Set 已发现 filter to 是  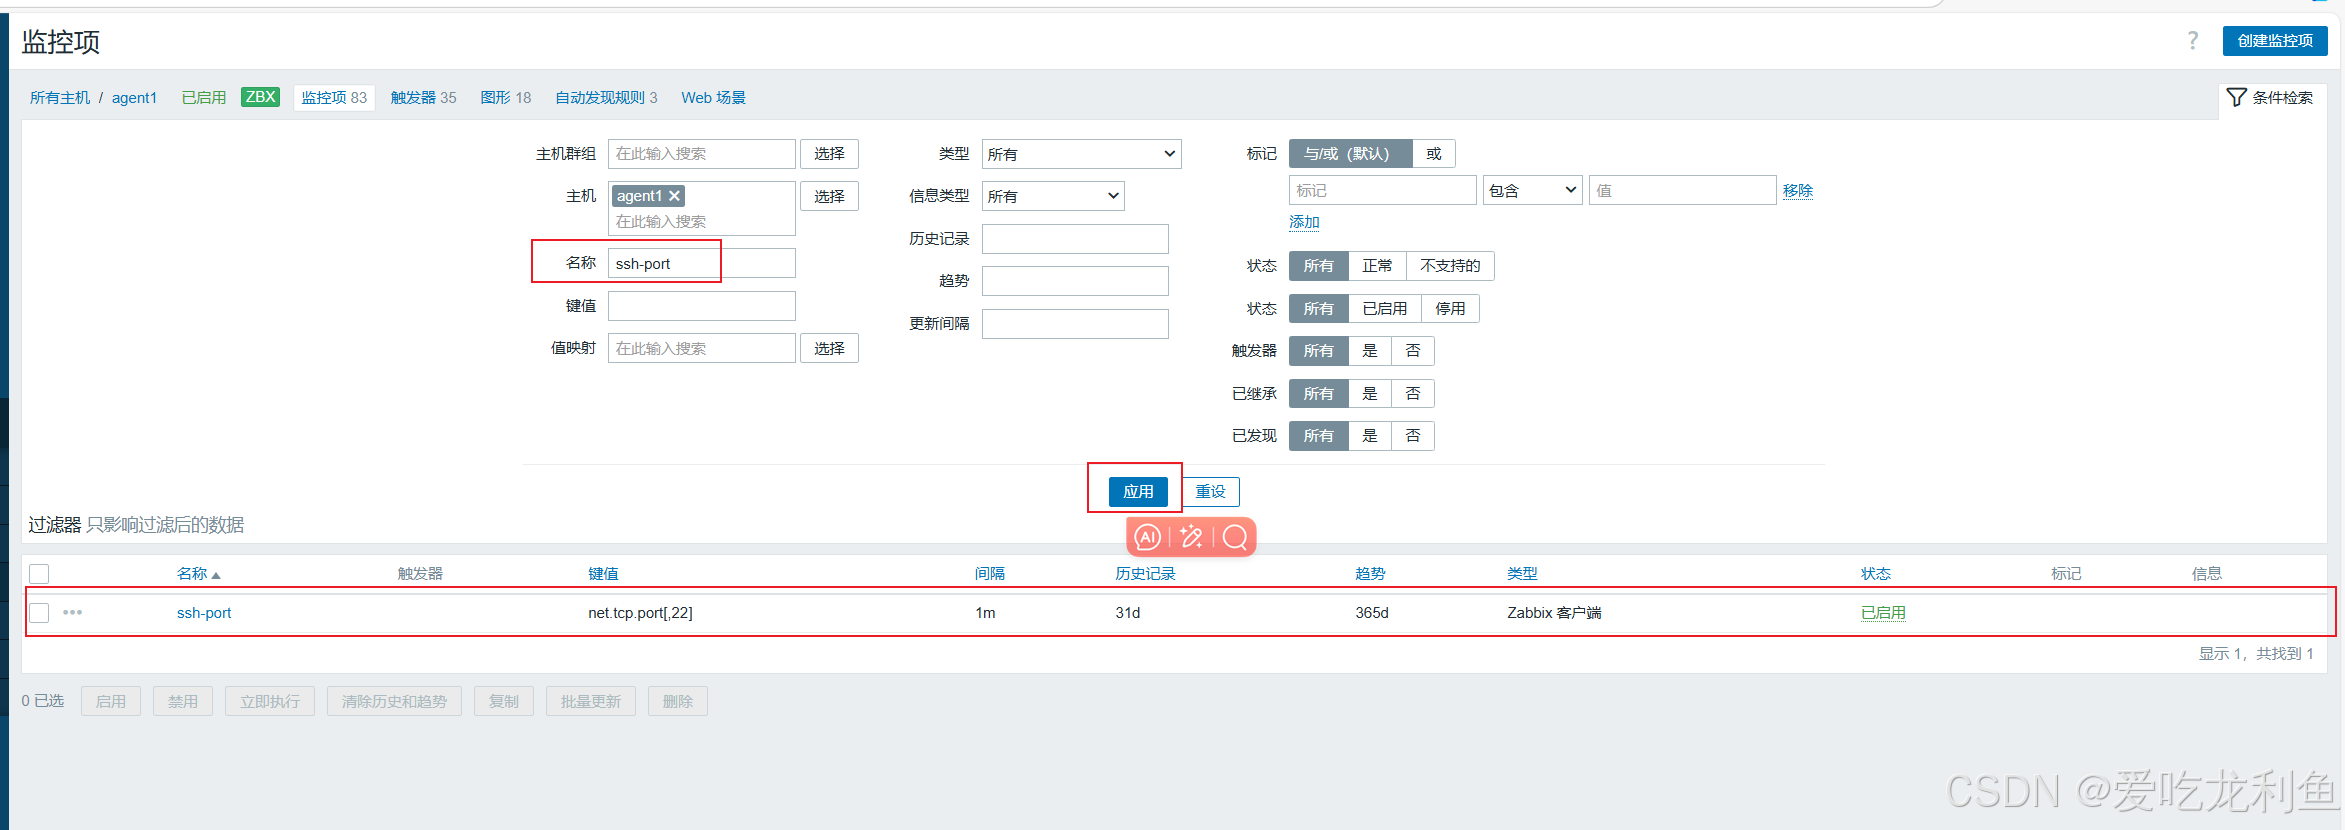pyautogui.click(x=1370, y=436)
